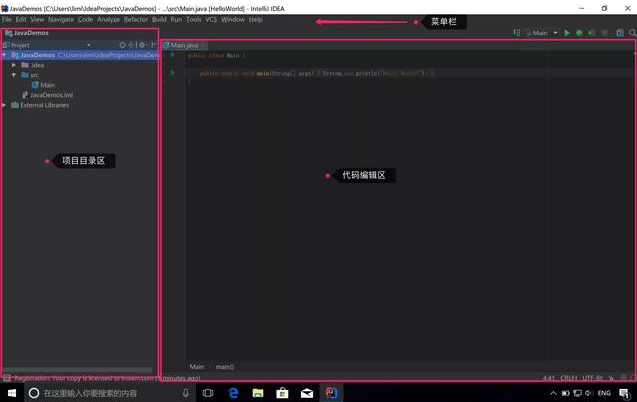Image resolution: width=637 pixels, height=402 pixels.
Task: Select the Main class in src folder
Action: 47,85
